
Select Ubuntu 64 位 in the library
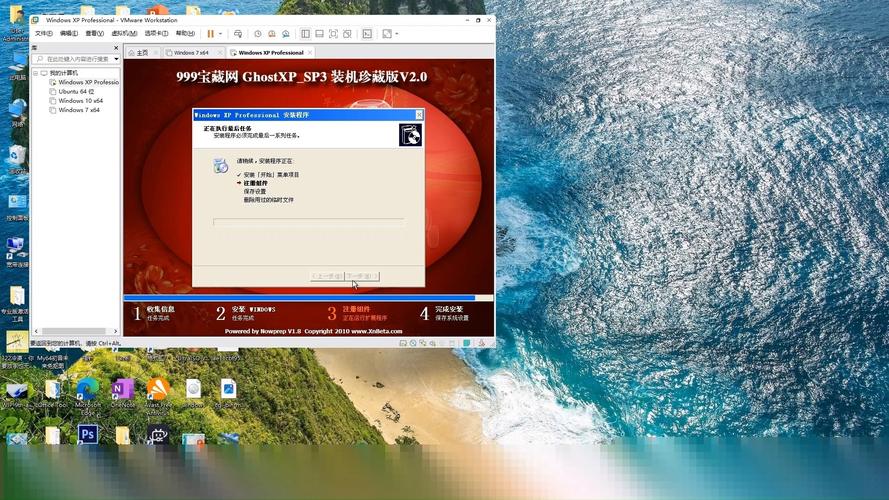[75, 91]
